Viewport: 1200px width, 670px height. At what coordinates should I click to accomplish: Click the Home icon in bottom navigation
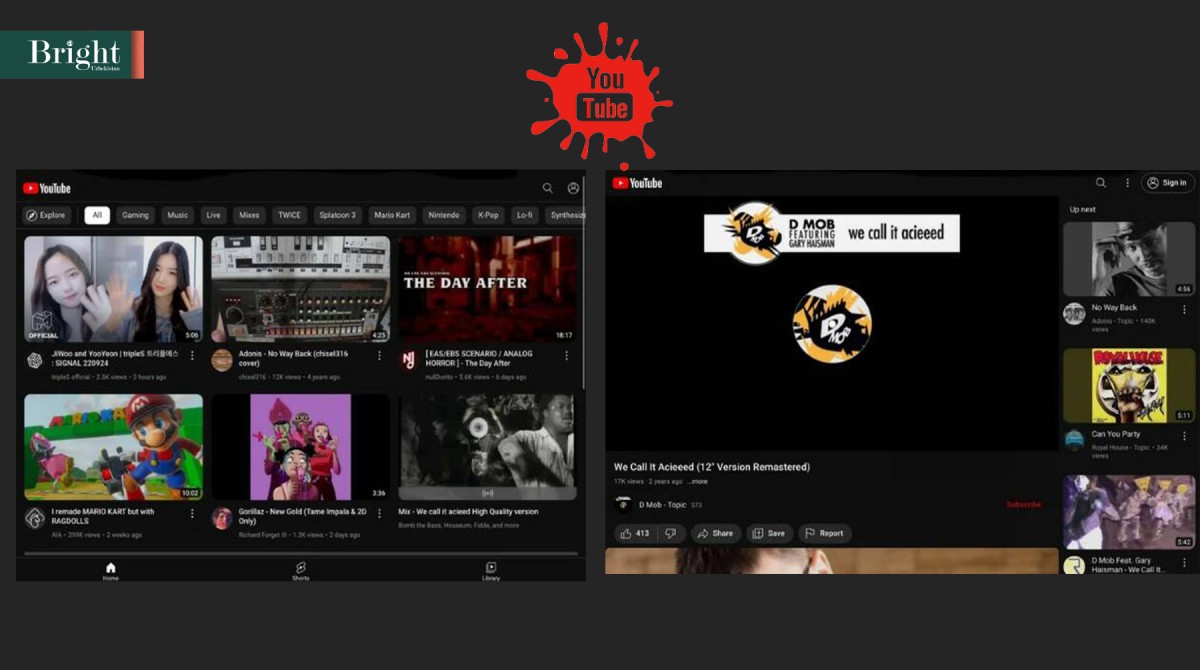tap(110, 569)
